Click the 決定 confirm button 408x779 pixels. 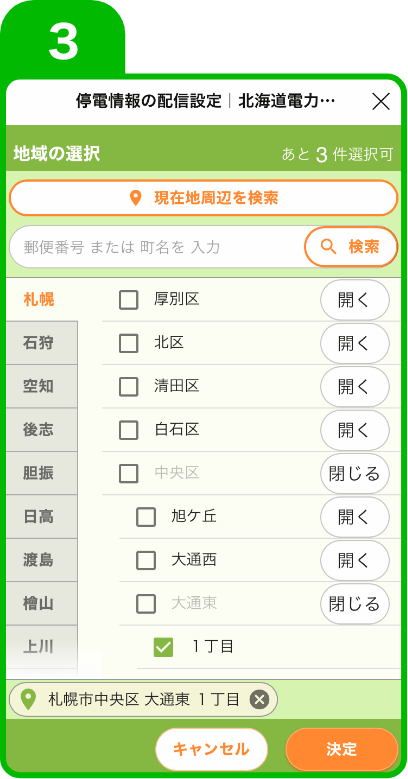tap(342, 749)
